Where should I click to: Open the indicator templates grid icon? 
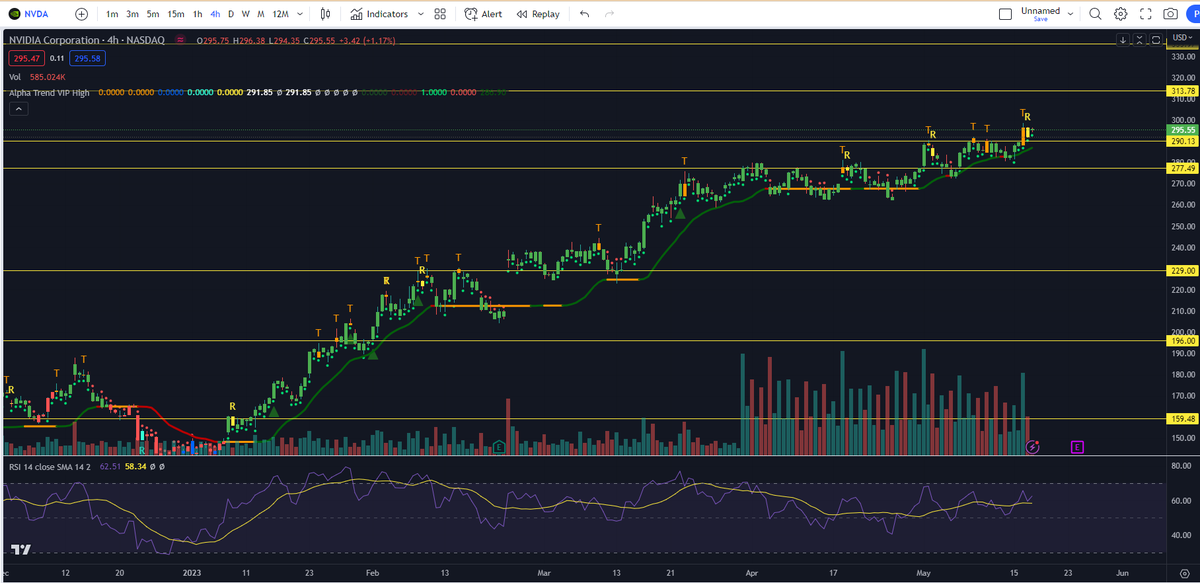coord(440,14)
